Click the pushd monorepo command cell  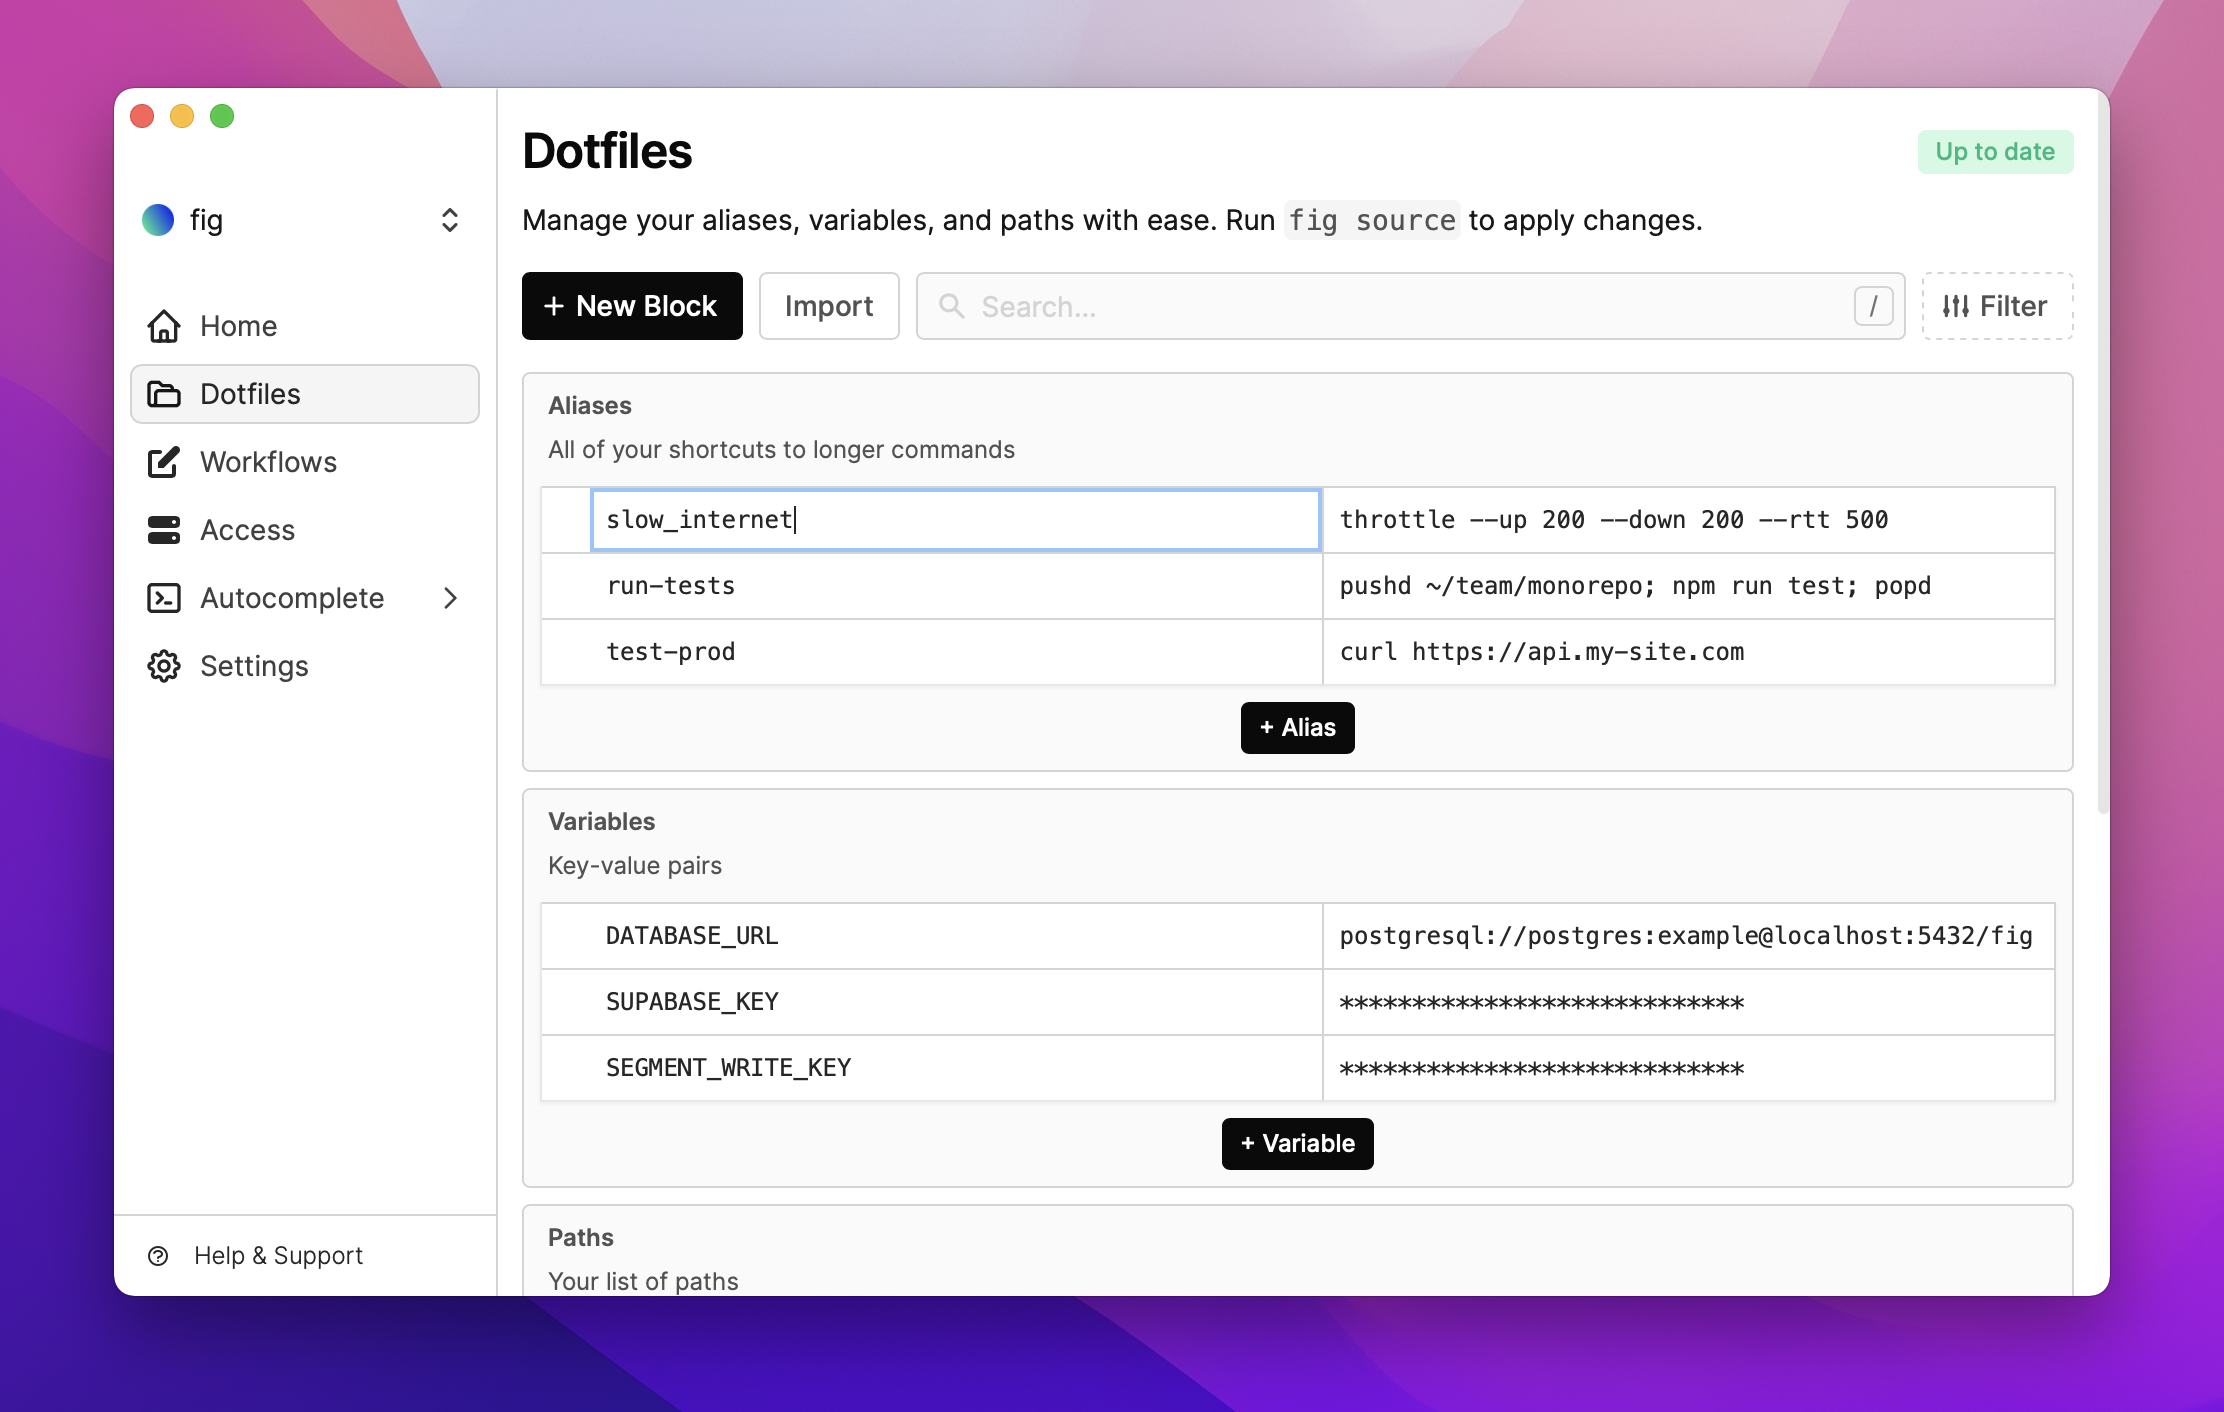point(1688,586)
